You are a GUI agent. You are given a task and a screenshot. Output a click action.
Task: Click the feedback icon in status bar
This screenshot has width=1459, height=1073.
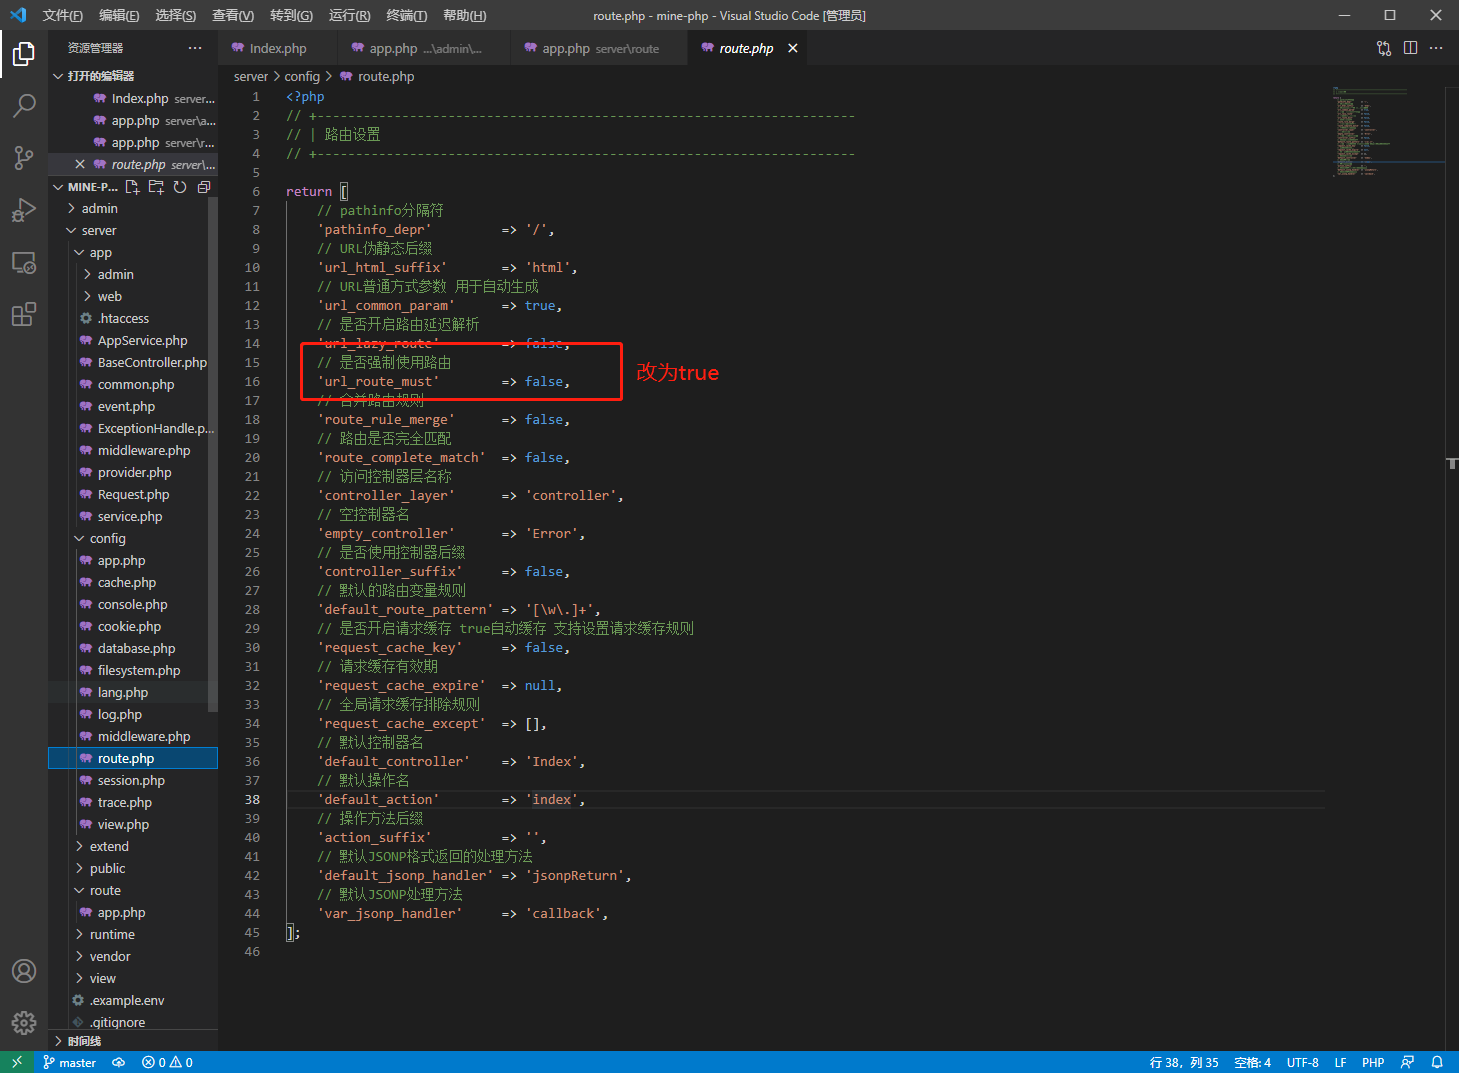[x=1407, y=1062]
